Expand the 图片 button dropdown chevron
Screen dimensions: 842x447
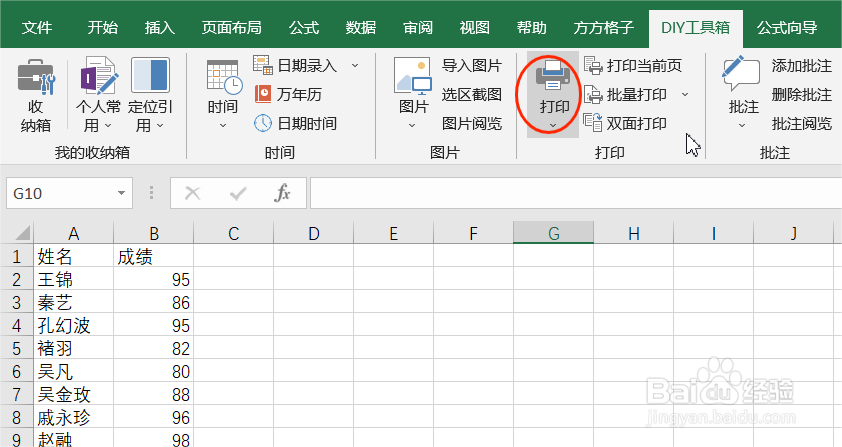tap(412, 126)
